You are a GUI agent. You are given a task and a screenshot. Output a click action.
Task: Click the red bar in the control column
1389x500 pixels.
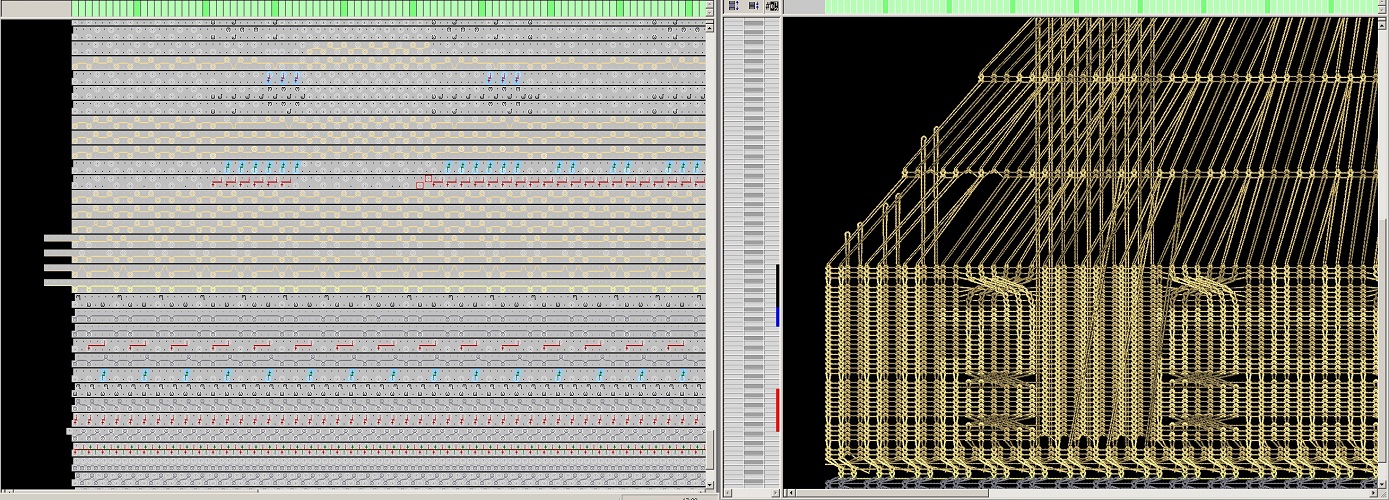777,410
